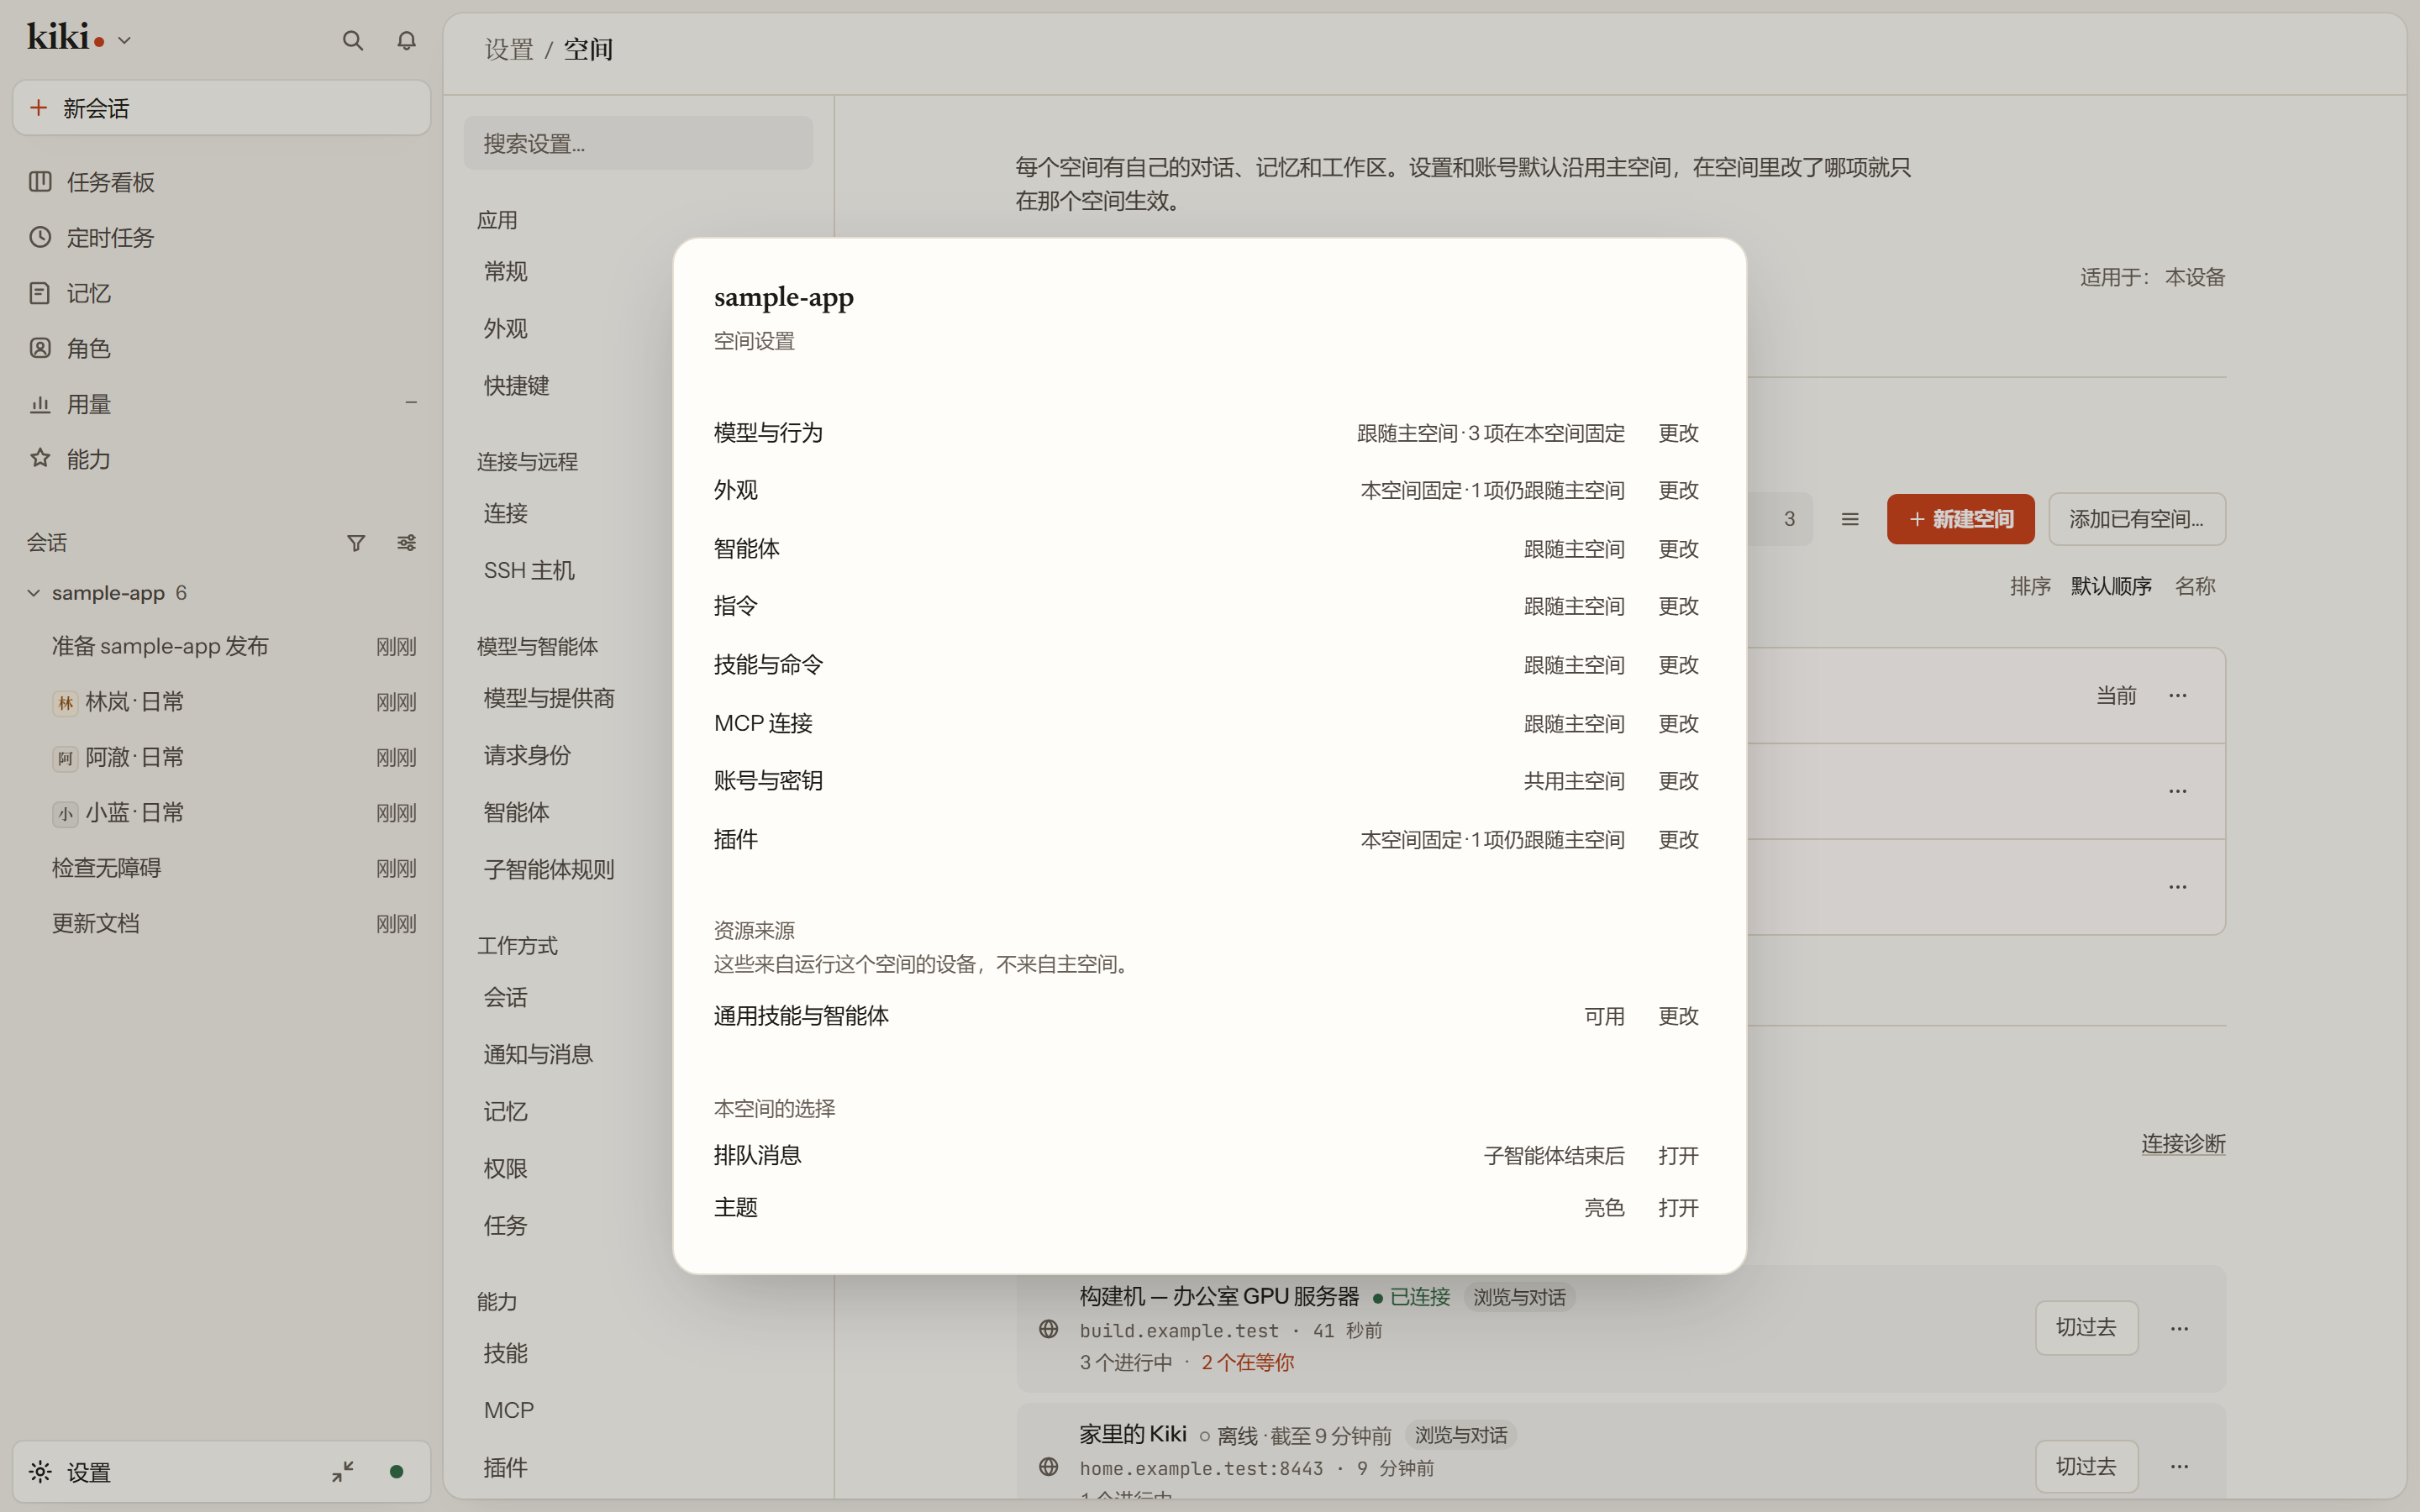2420x1512 pixels.
Task: Collapse the sample-app conversation group
Action: pyautogui.click(x=34, y=593)
